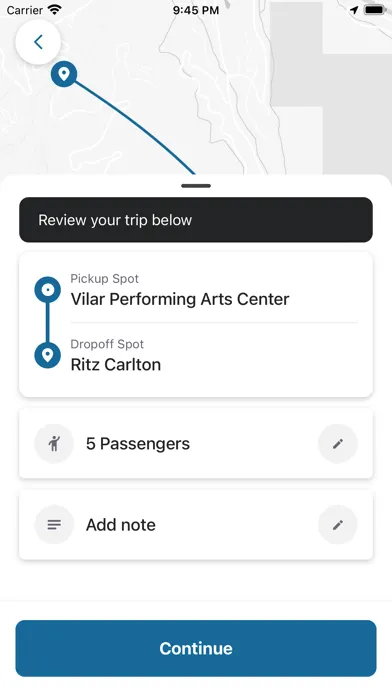
Task: Tap the Review your trip below banner
Action: point(196,220)
